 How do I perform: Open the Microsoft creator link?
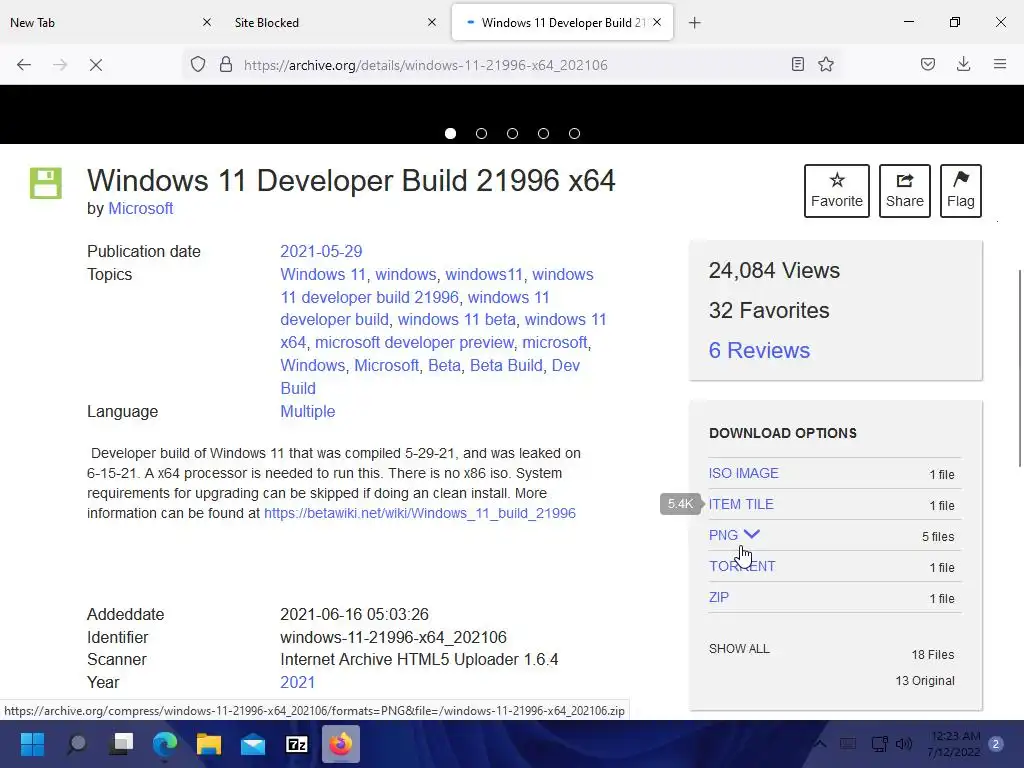(x=140, y=208)
